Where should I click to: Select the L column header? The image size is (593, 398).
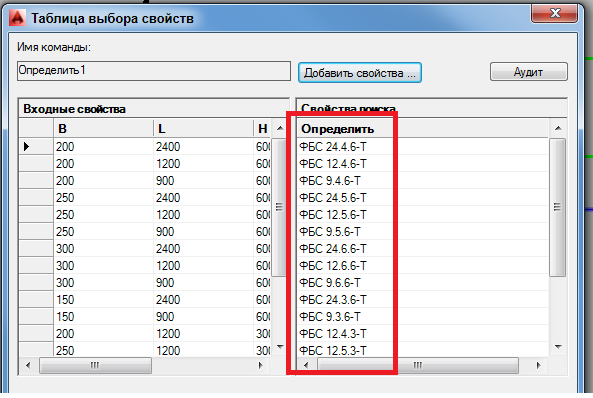pyautogui.click(x=203, y=129)
